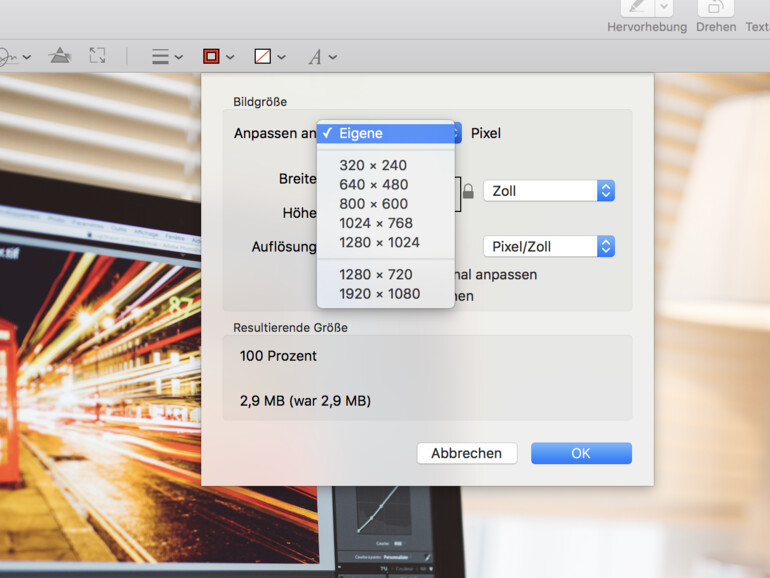Viewport: 770px width, 578px height.
Task: Open the Adjust Color prism tool
Action: pyautogui.click(x=59, y=57)
